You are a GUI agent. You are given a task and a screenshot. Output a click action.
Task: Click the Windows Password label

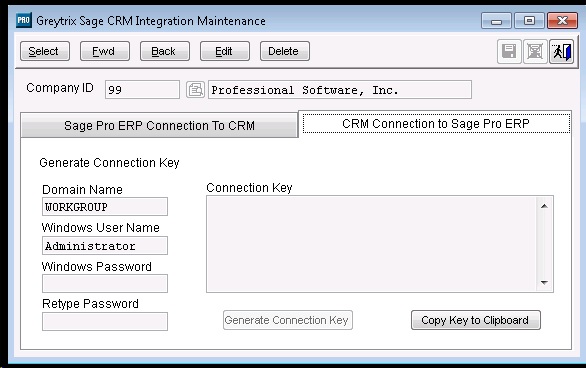97,266
